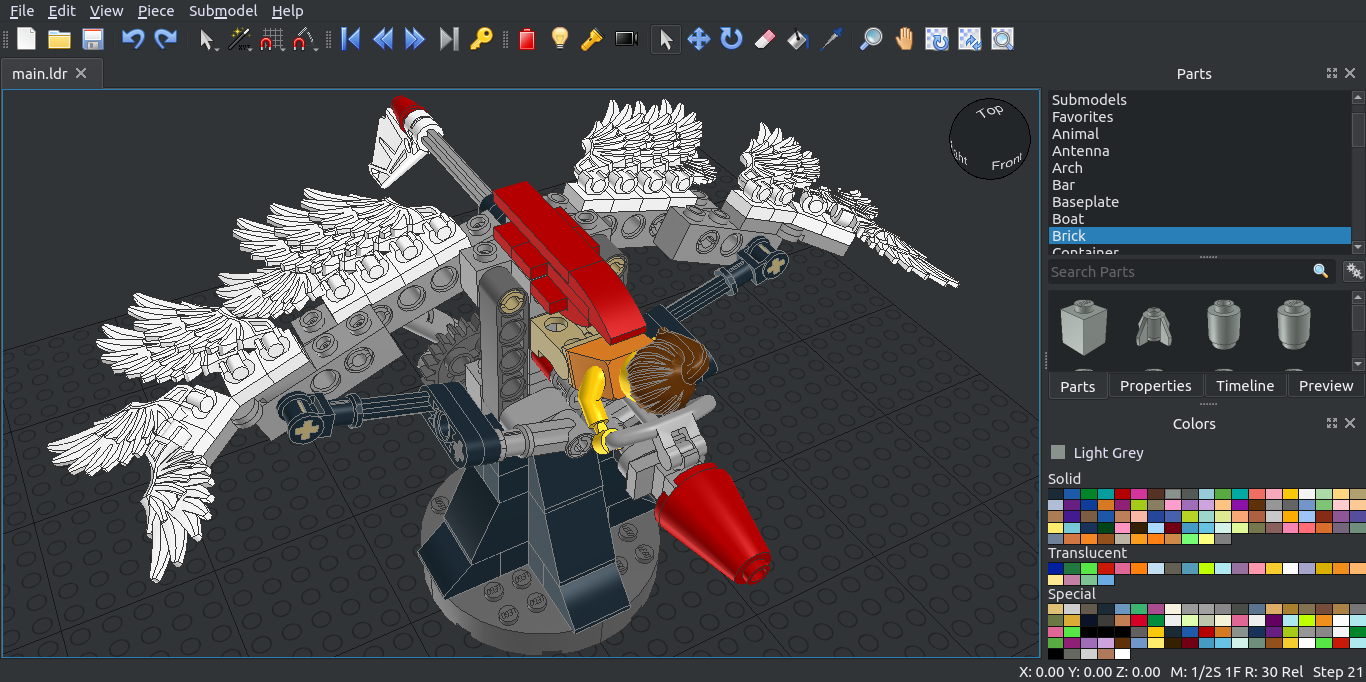Select Baseplate in the parts category list
This screenshot has height=682, width=1366.
[1085, 202]
